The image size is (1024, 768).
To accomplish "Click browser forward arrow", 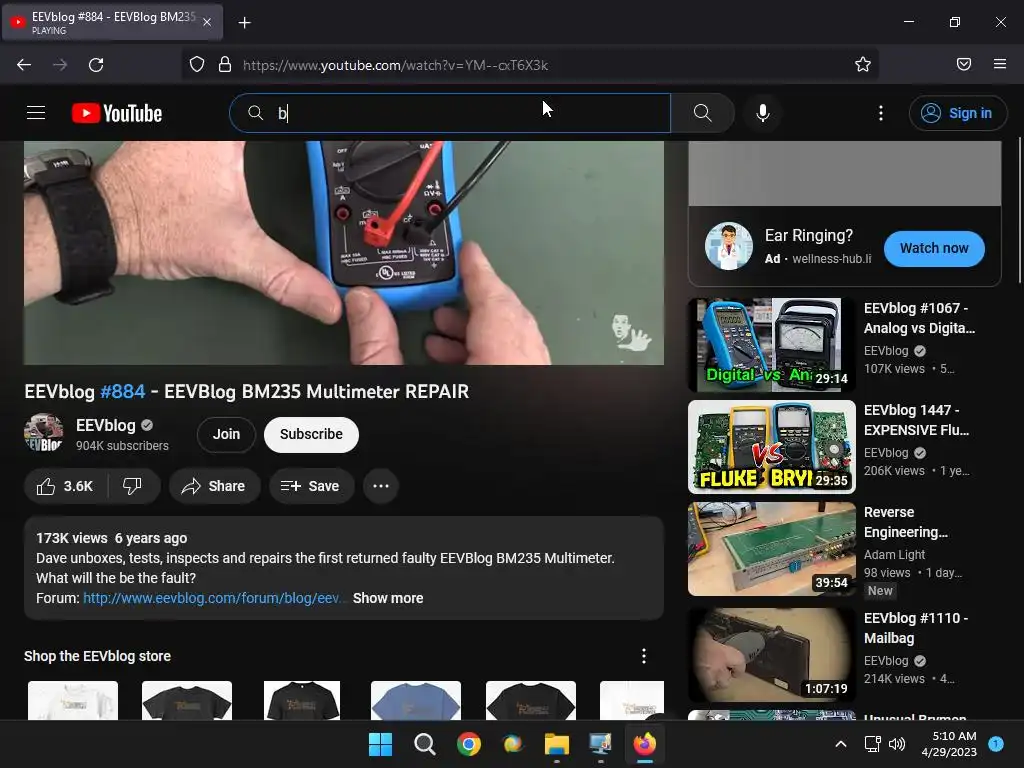I will (60, 65).
